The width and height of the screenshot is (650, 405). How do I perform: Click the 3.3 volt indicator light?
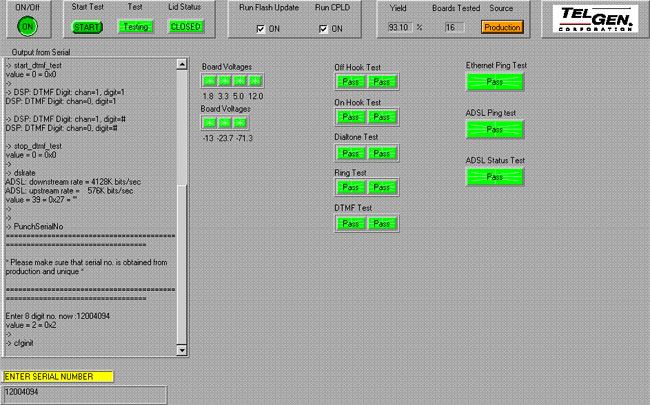tap(225, 81)
